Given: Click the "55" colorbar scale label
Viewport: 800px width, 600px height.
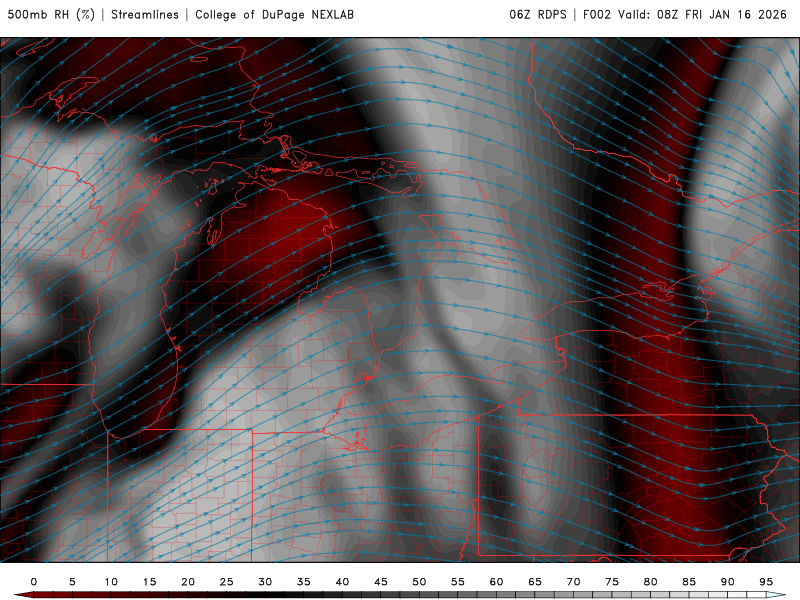Looking at the screenshot, I should pos(458,582).
